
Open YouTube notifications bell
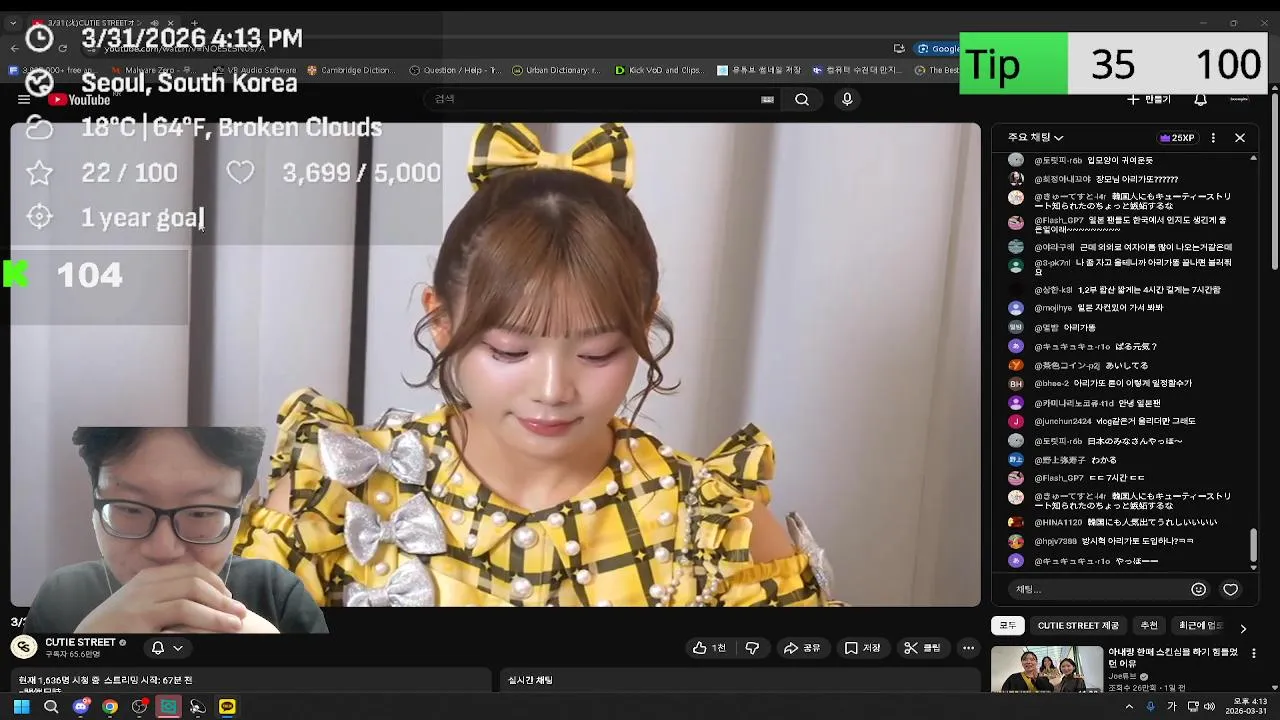pyautogui.click(x=1201, y=99)
